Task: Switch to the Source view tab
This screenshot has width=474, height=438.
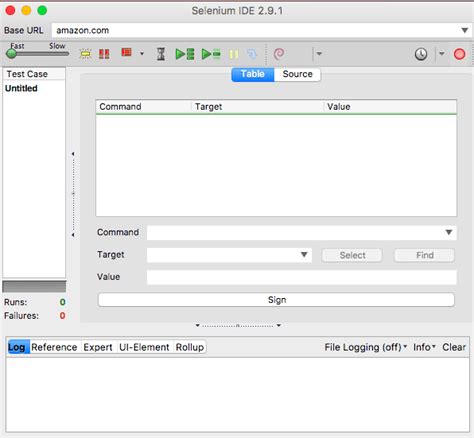Action: pos(297,74)
